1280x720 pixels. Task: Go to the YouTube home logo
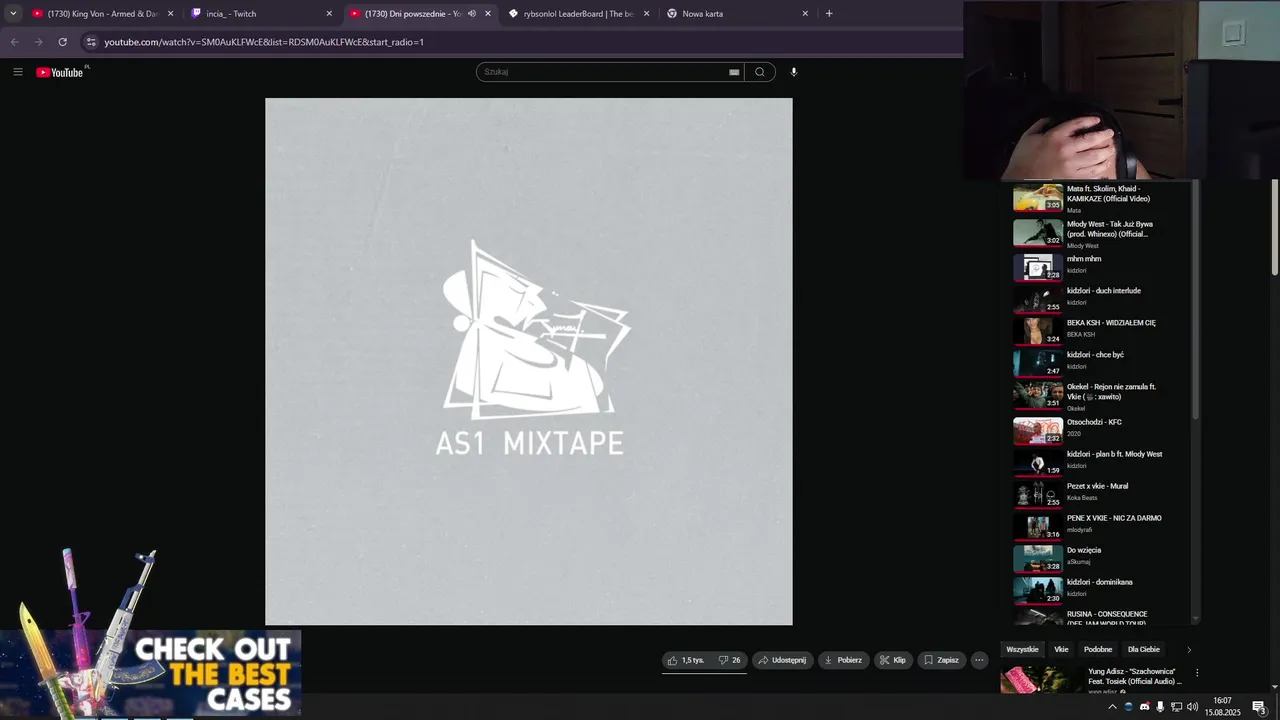click(62, 72)
